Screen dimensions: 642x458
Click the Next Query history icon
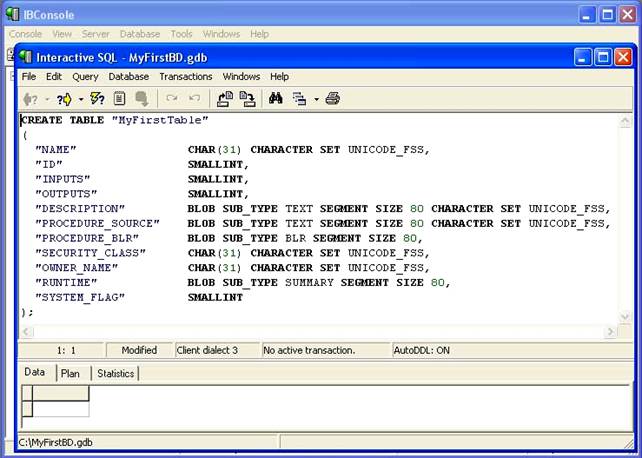(x=62, y=98)
